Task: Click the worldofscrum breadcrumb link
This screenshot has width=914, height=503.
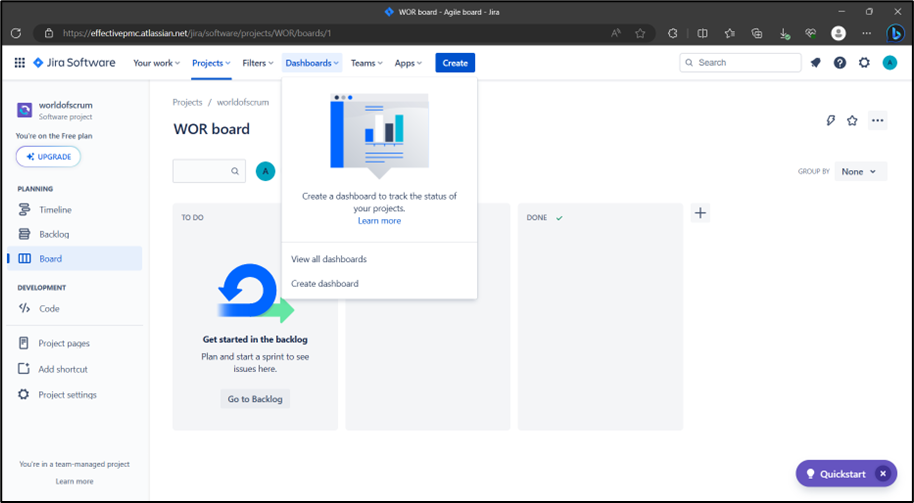Action: [x=243, y=103]
